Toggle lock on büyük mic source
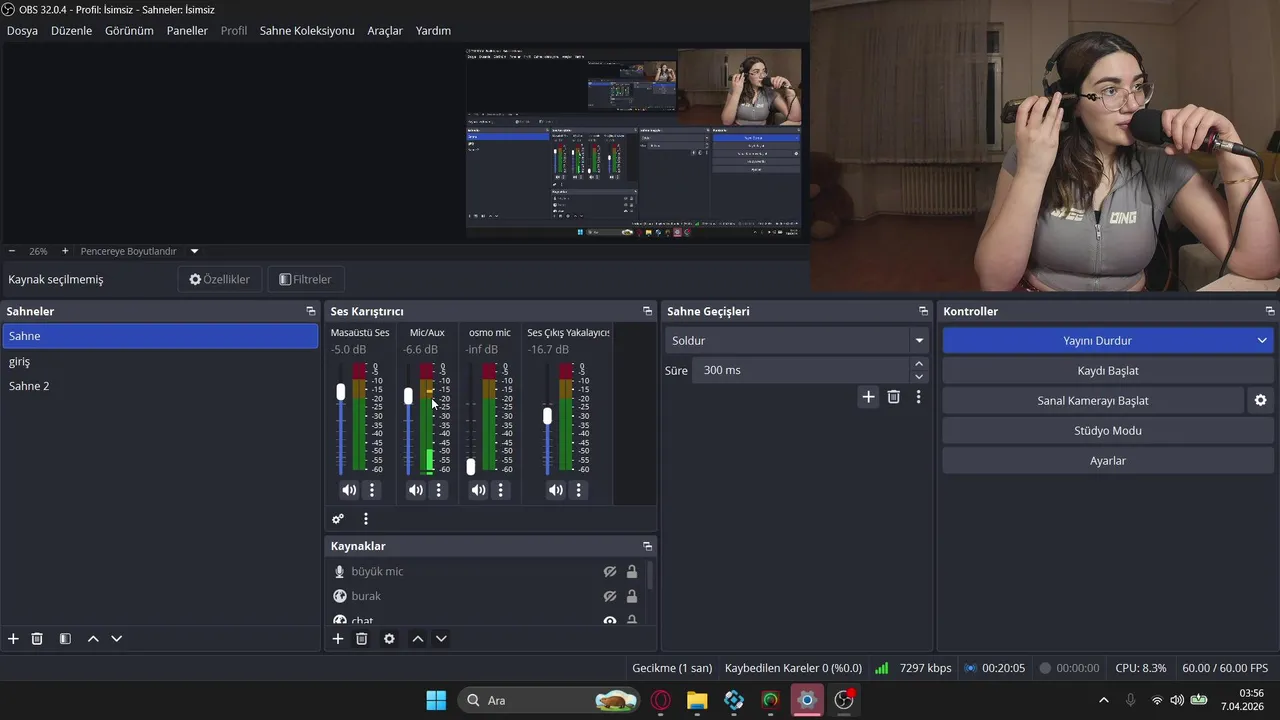This screenshot has width=1280, height=720. pos(632,572)
